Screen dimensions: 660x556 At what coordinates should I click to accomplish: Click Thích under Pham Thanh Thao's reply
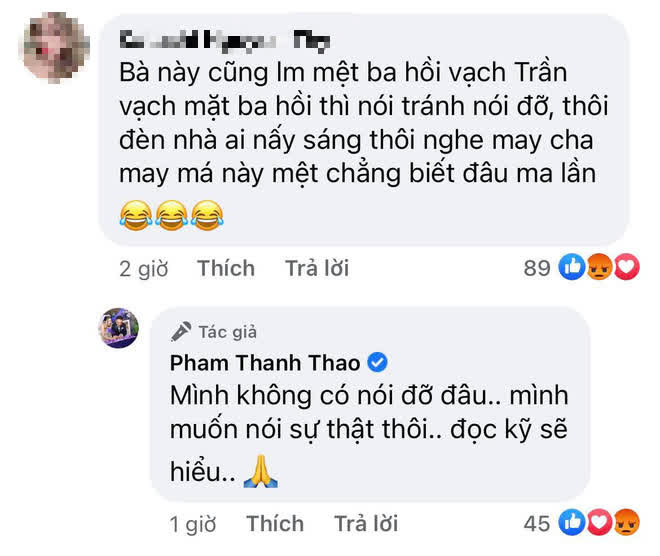pyautogui.click(x=275, y=524)
